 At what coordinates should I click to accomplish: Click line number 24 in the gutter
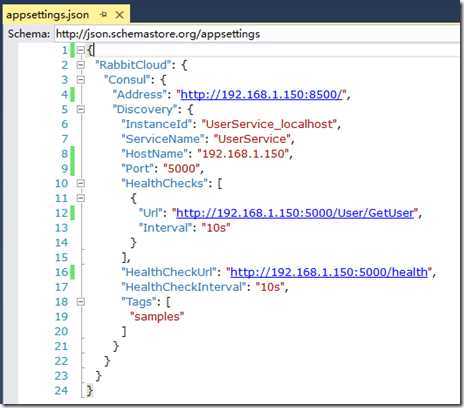point(61,391)
